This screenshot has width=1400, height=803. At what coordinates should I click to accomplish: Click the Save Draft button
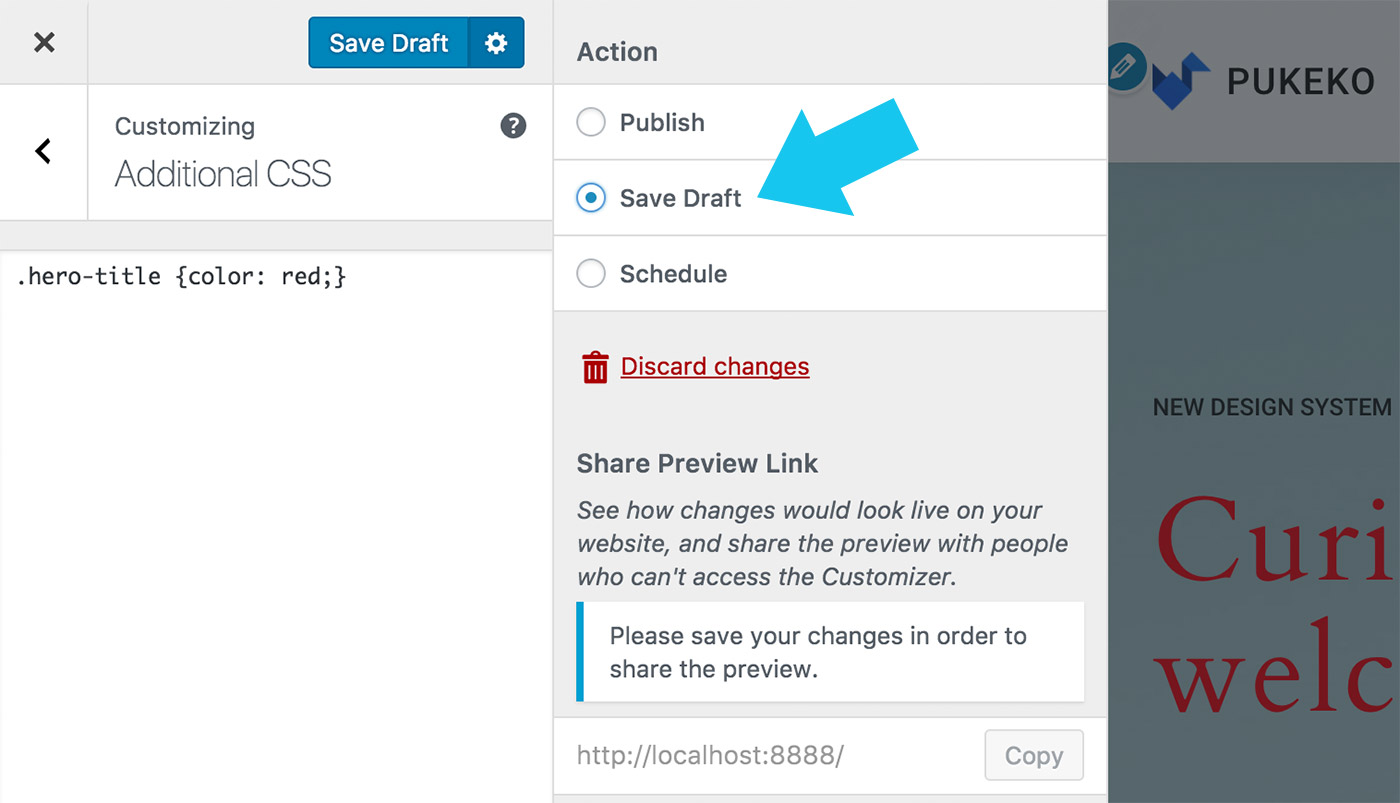pyautogui.click(x=389, y=43)
